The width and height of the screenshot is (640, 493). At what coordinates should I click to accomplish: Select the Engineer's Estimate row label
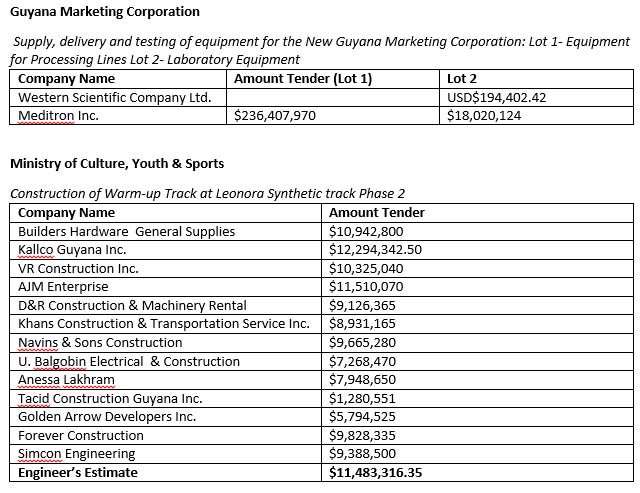click(x=78, y=472)
